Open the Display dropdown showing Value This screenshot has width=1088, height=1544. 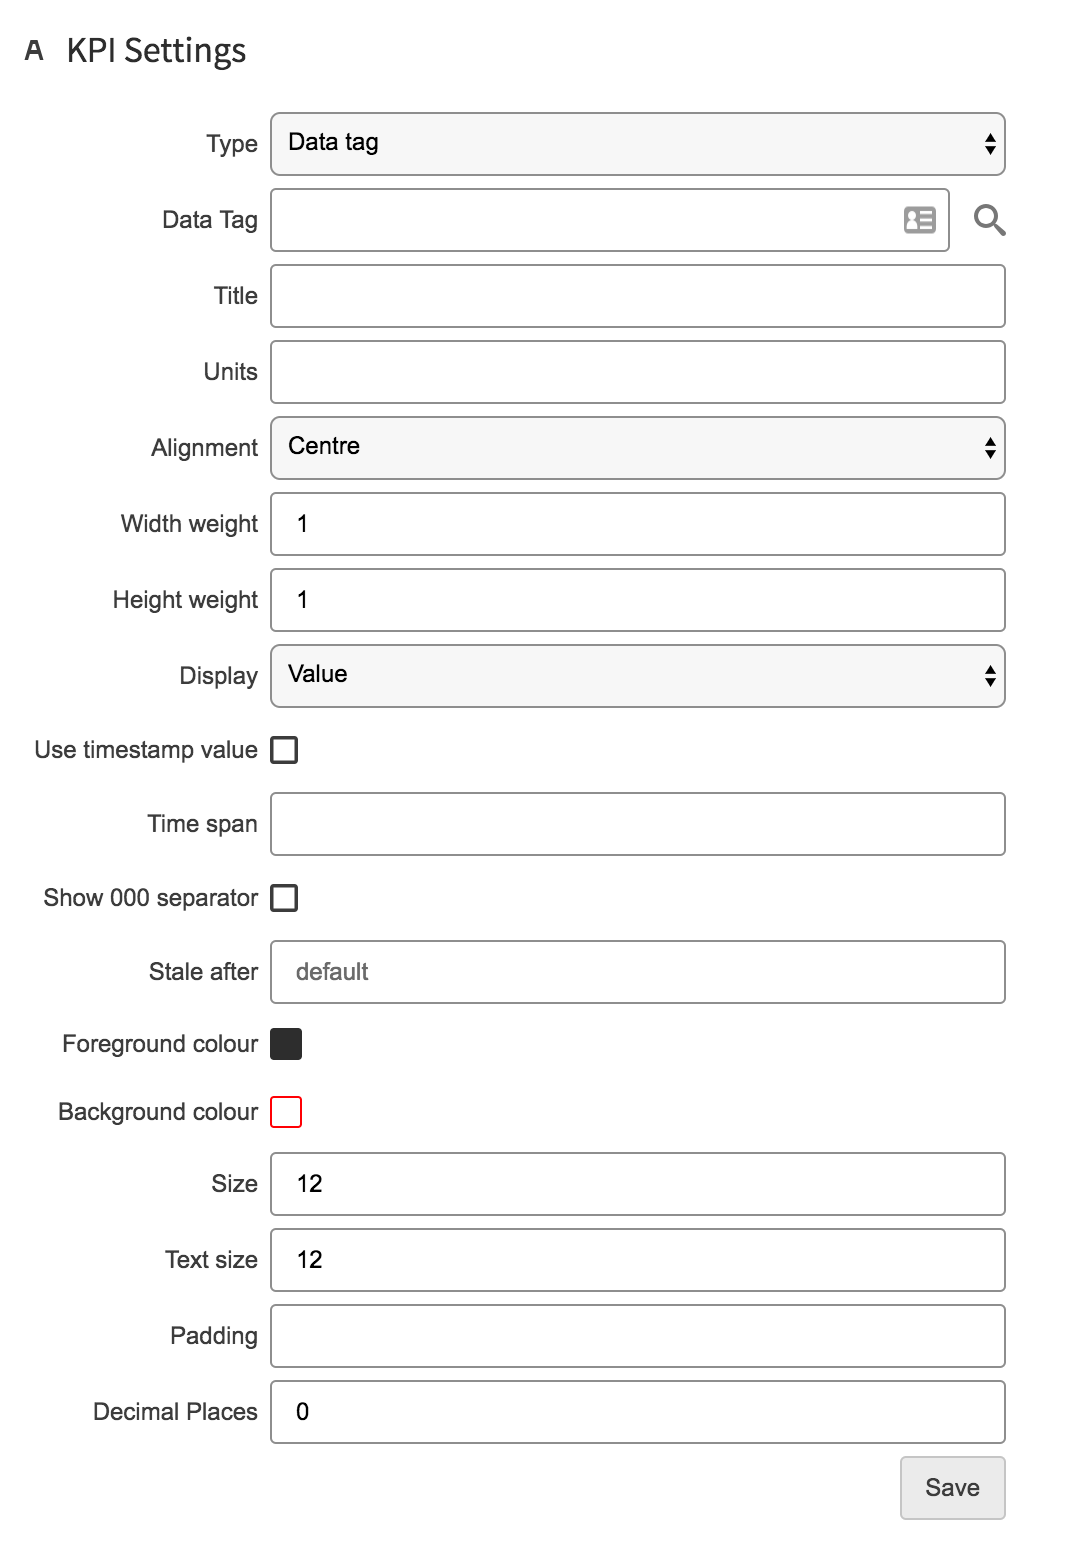tap(638, 676)
